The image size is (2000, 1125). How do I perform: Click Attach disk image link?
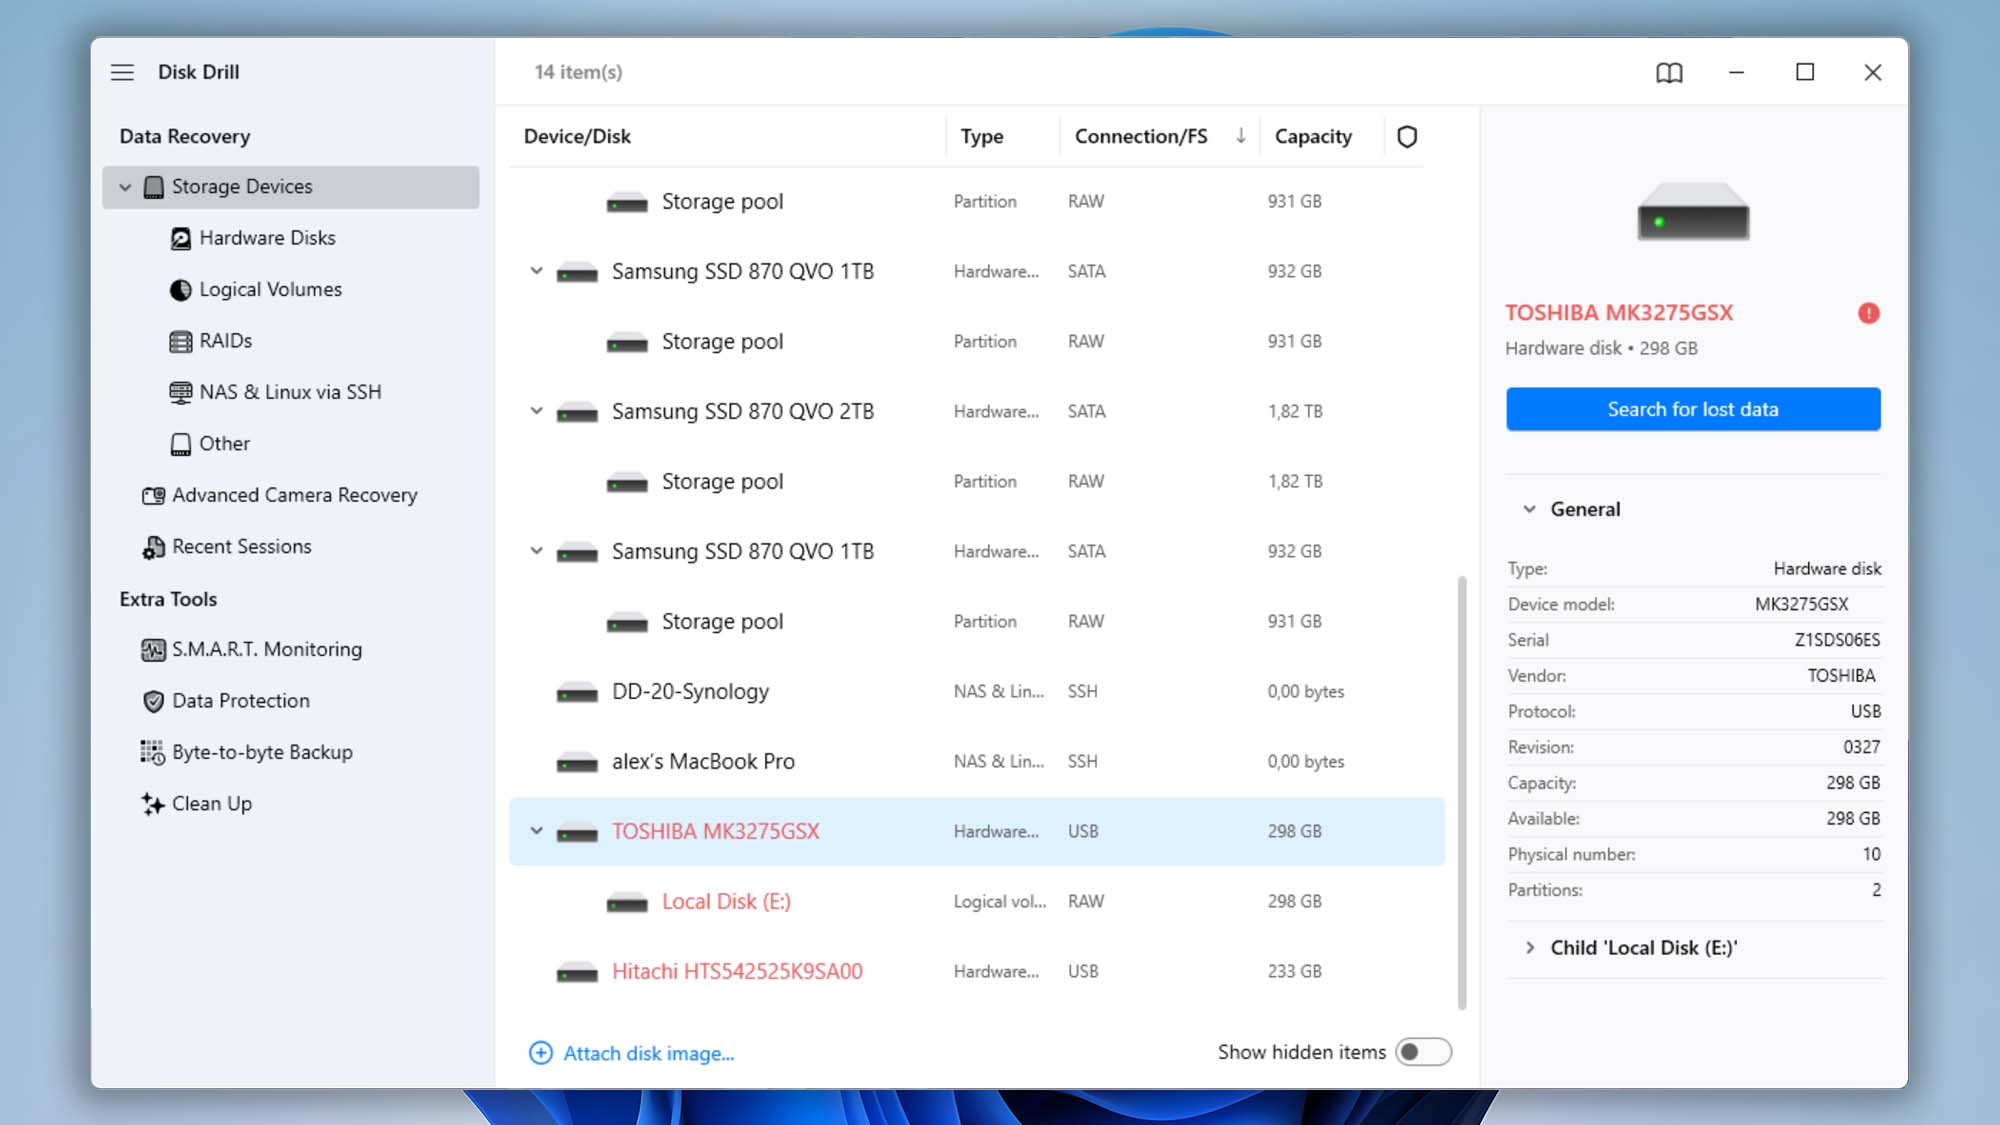648,1053
